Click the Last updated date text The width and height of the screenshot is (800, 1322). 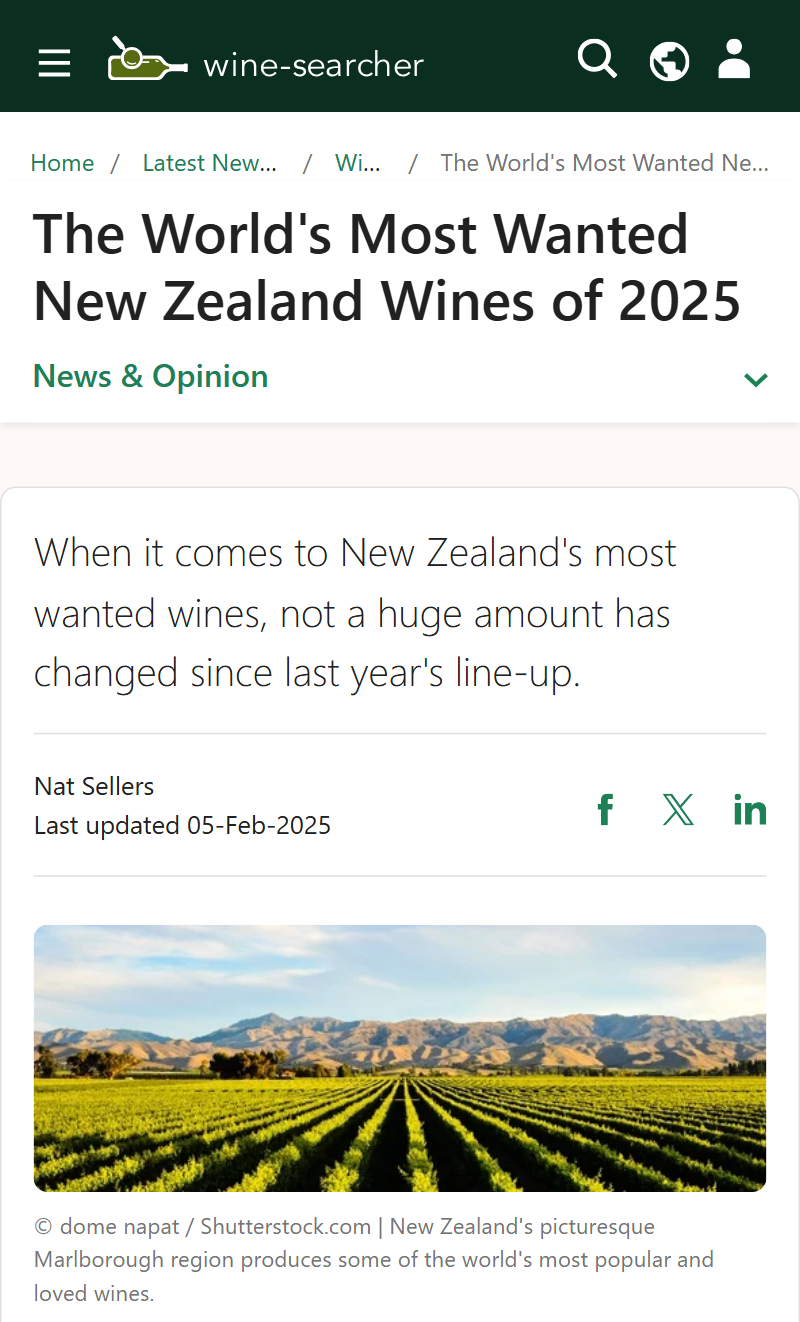coord(182,826)
